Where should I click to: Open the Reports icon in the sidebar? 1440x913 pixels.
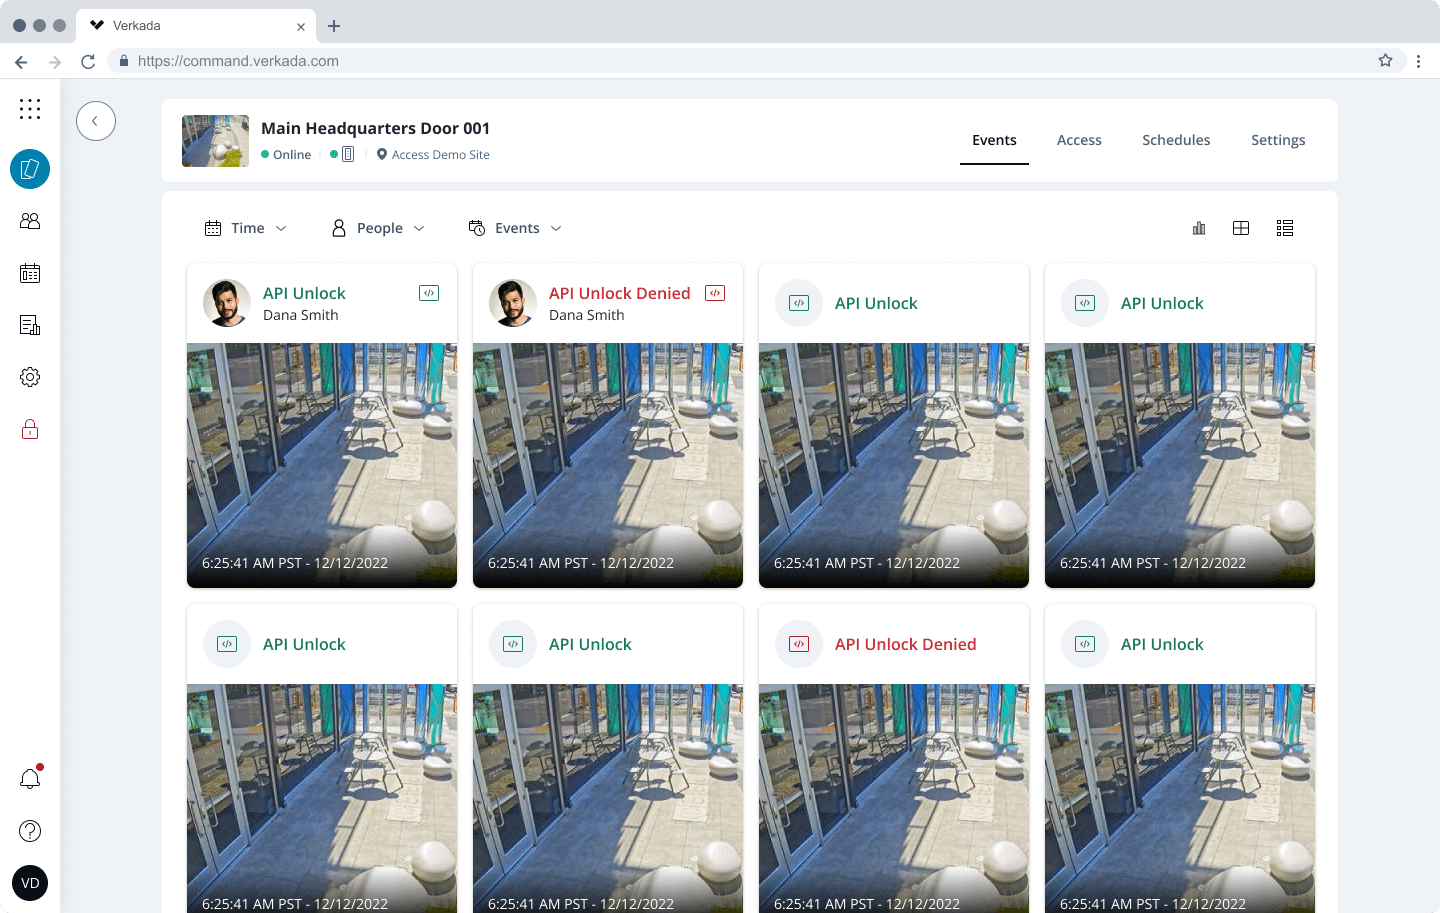tap(30, 325)
